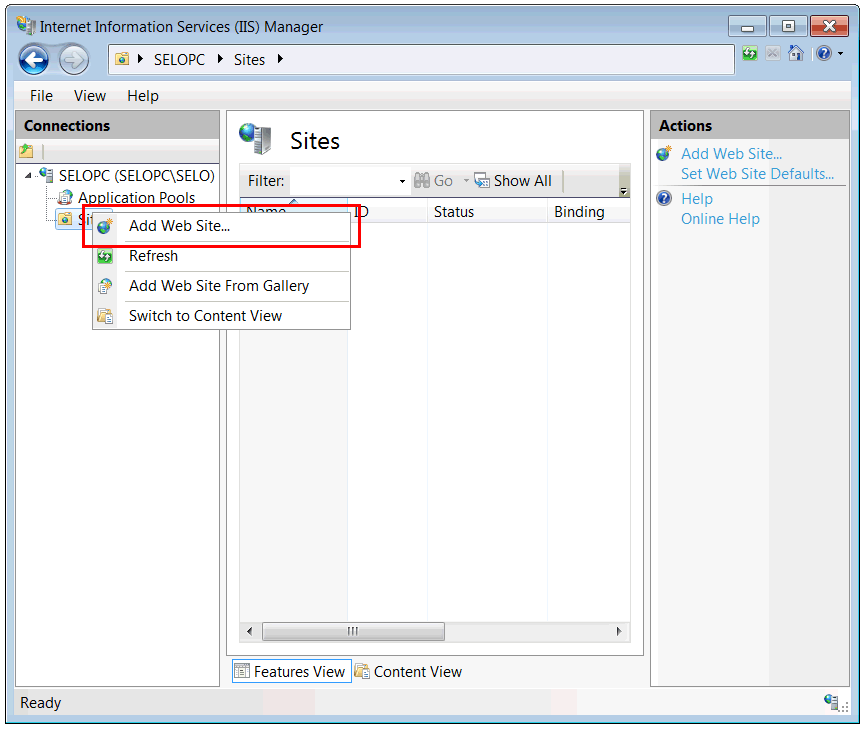
Task: Click the Stop icon in address bar
Action: [773, 54]
